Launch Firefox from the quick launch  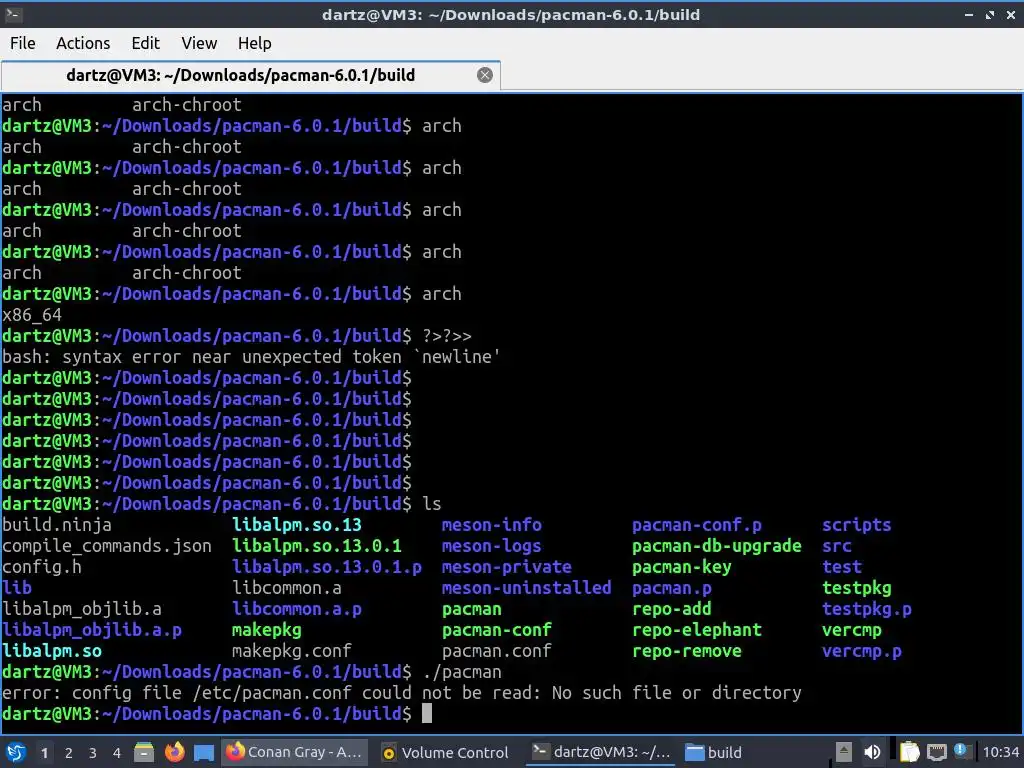pyautogui.click(x=174, y=753)
